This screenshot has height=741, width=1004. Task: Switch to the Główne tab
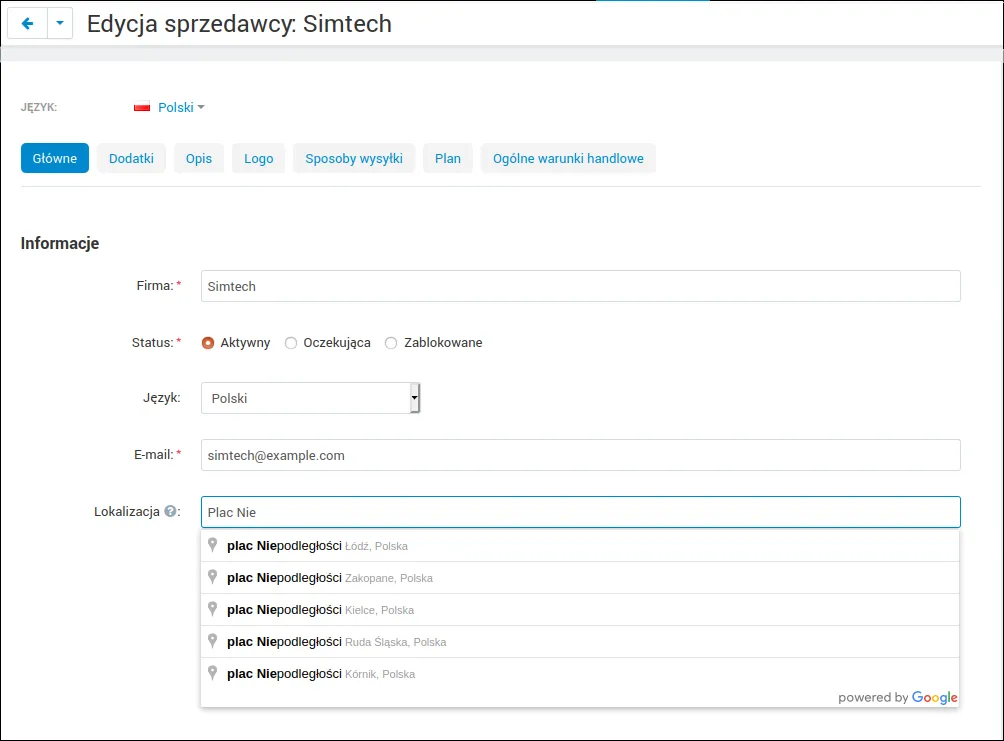pos(55,158)
